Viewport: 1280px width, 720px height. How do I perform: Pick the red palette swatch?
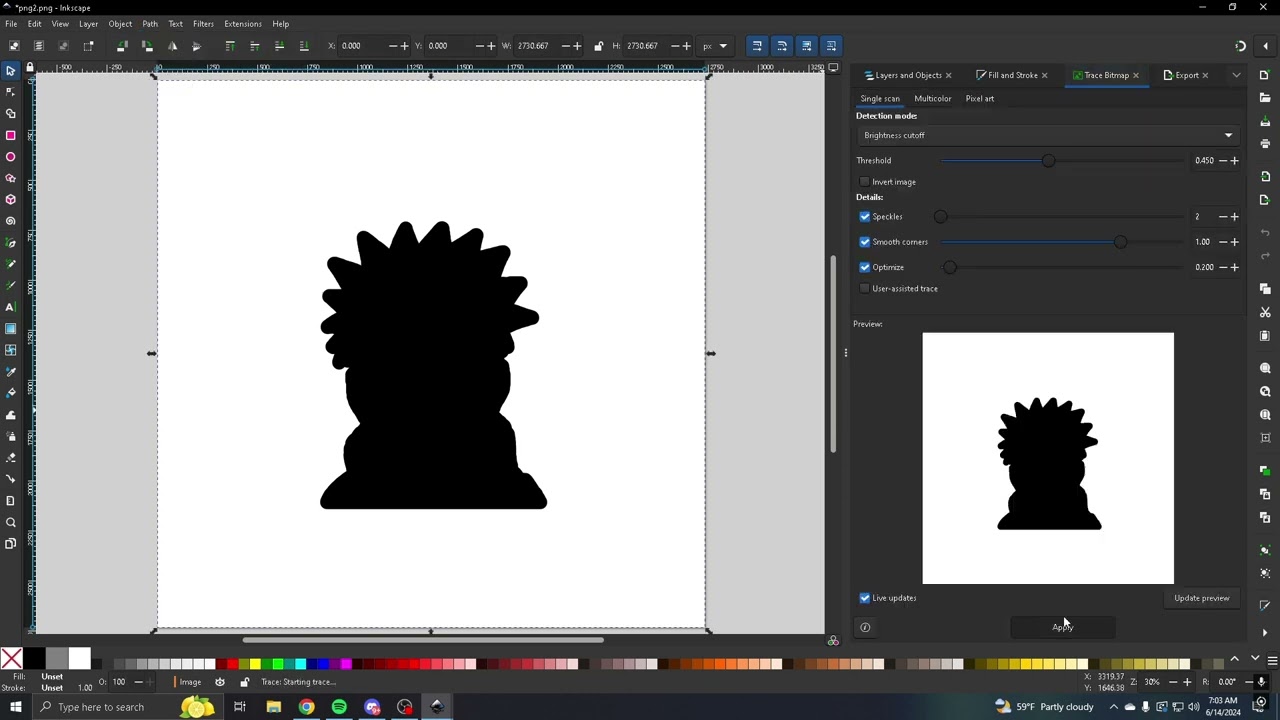[232, 664]
